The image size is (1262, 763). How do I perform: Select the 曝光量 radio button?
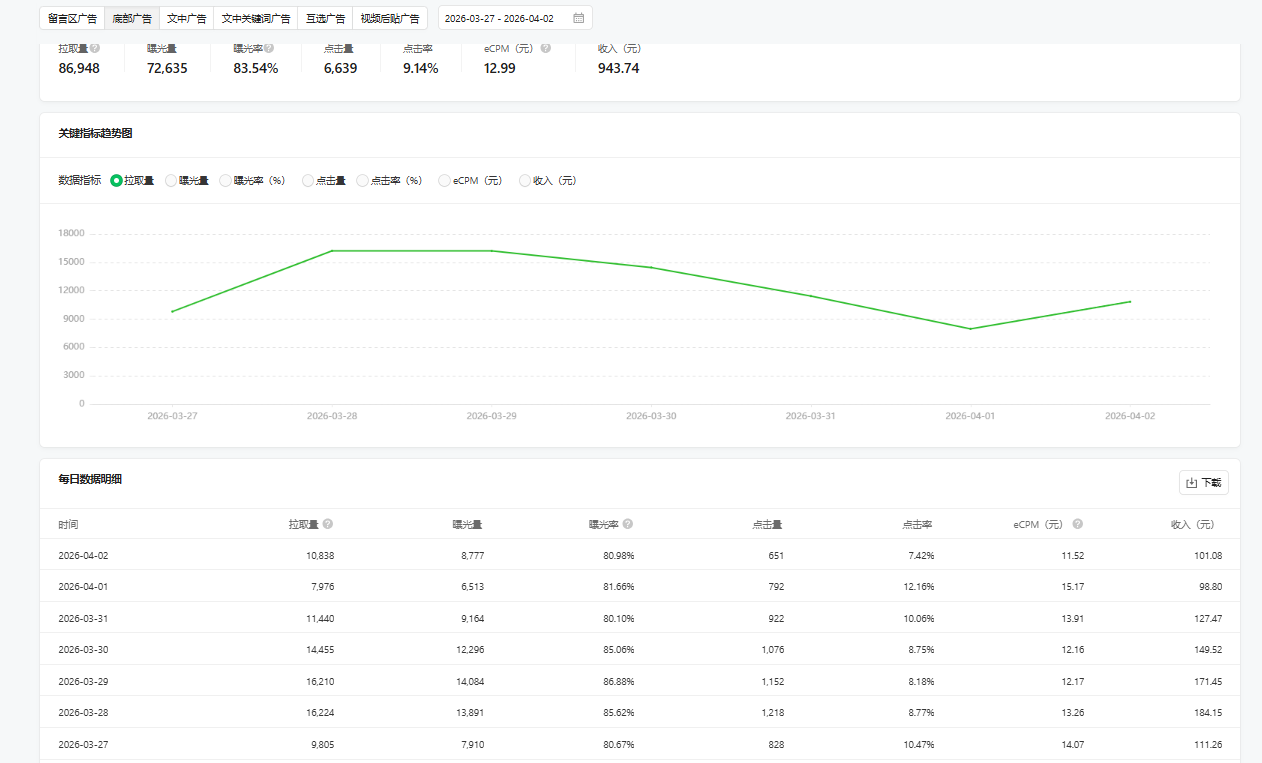(x=171, y=181)
